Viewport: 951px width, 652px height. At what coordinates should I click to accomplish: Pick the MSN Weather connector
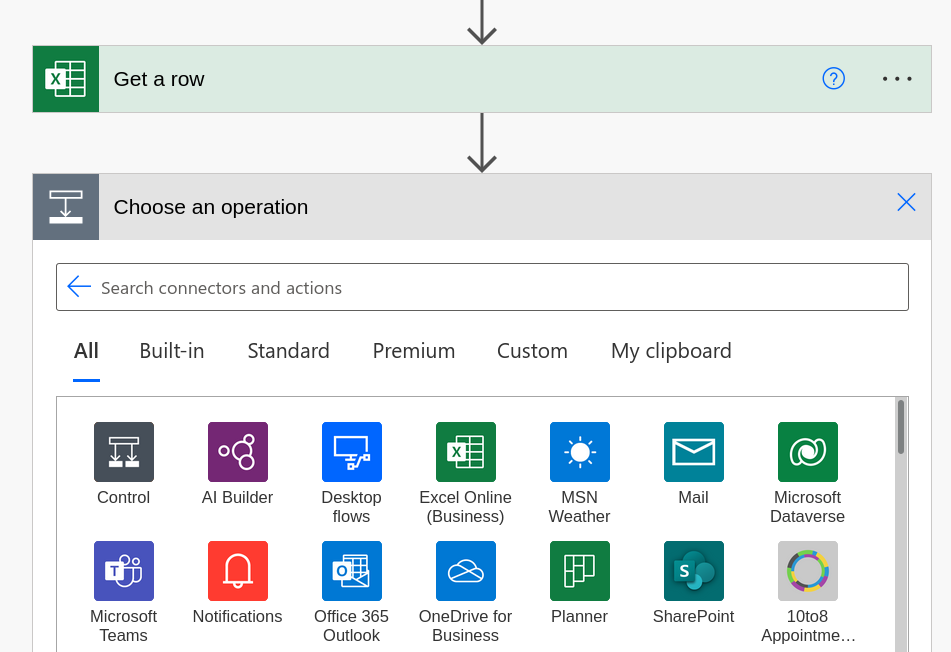[580, 452]
